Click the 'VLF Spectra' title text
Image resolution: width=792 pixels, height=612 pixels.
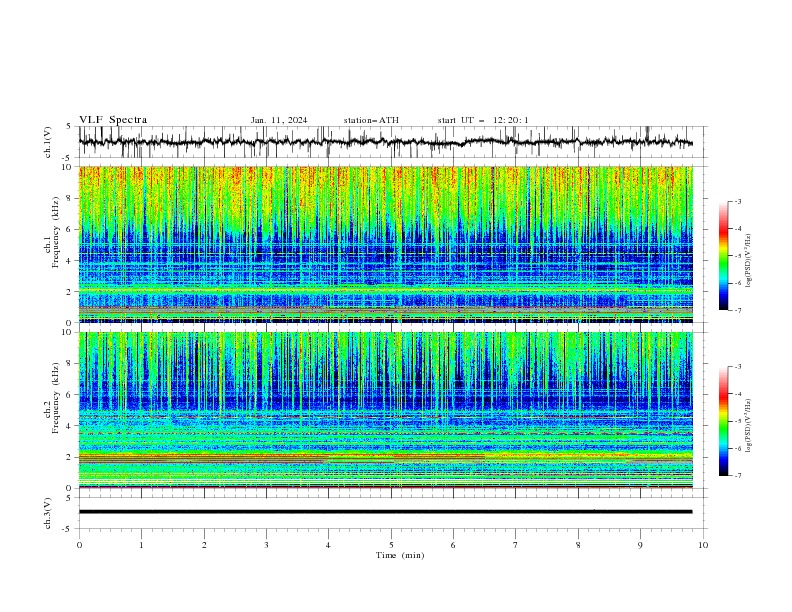click(x=113, y=120)
